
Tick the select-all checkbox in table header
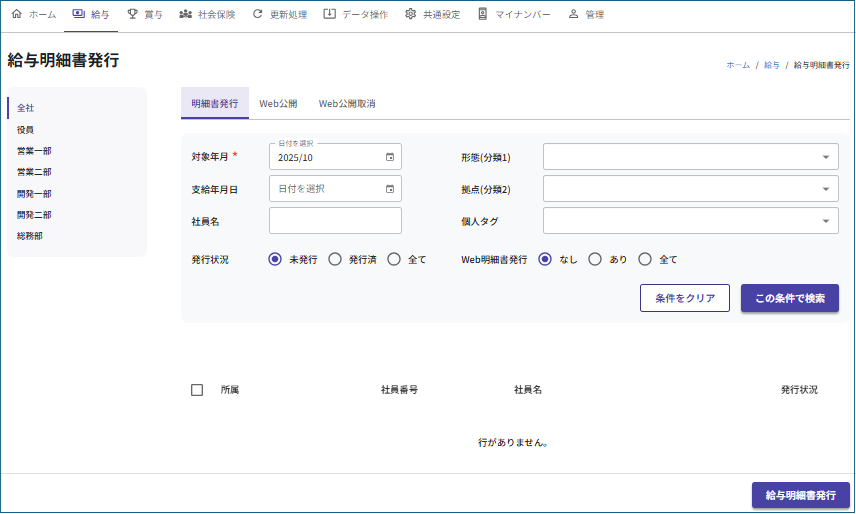coord(197,390)
